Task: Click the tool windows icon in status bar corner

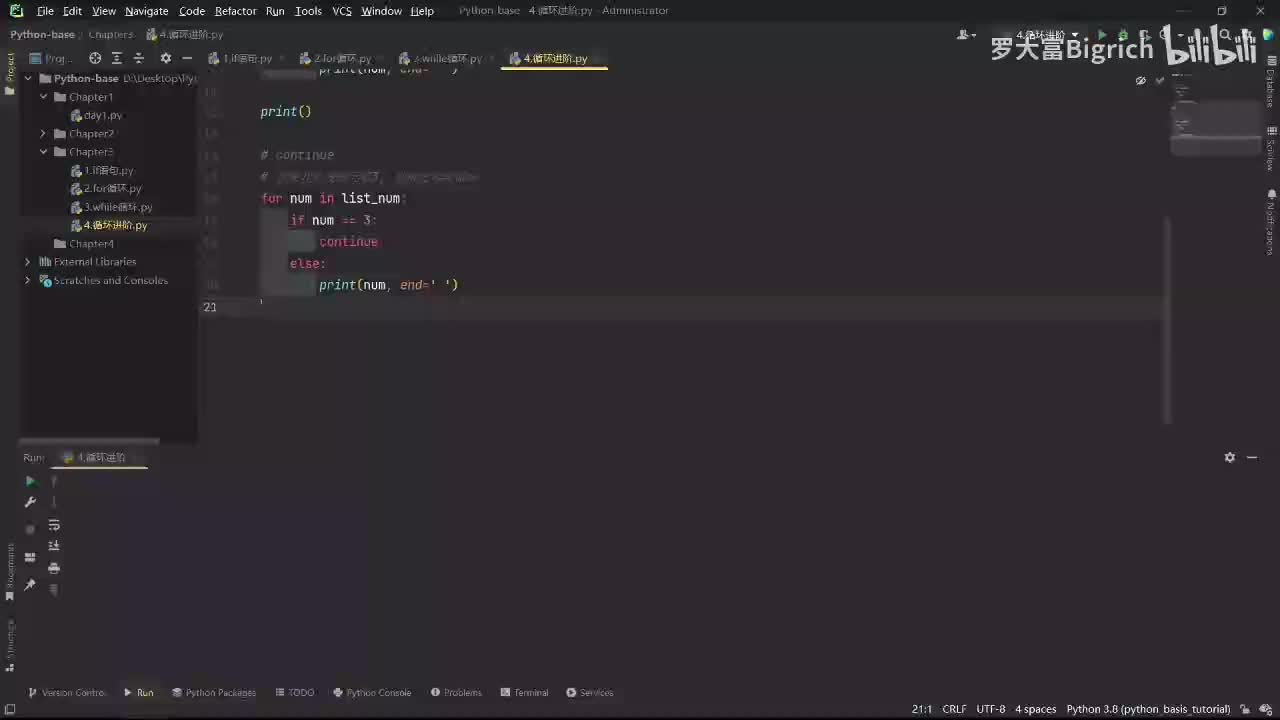Action: (x=10, y=709)
